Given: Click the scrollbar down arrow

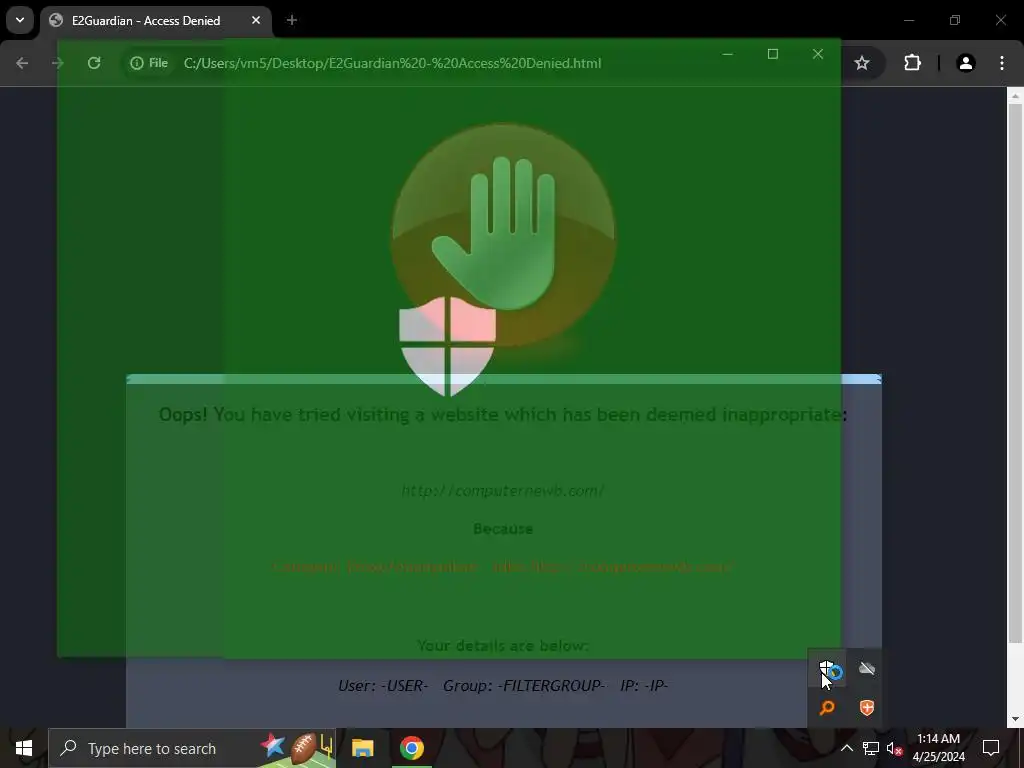Looking at the screenshot, I should pyautogui.click(x=1015, y=719).
